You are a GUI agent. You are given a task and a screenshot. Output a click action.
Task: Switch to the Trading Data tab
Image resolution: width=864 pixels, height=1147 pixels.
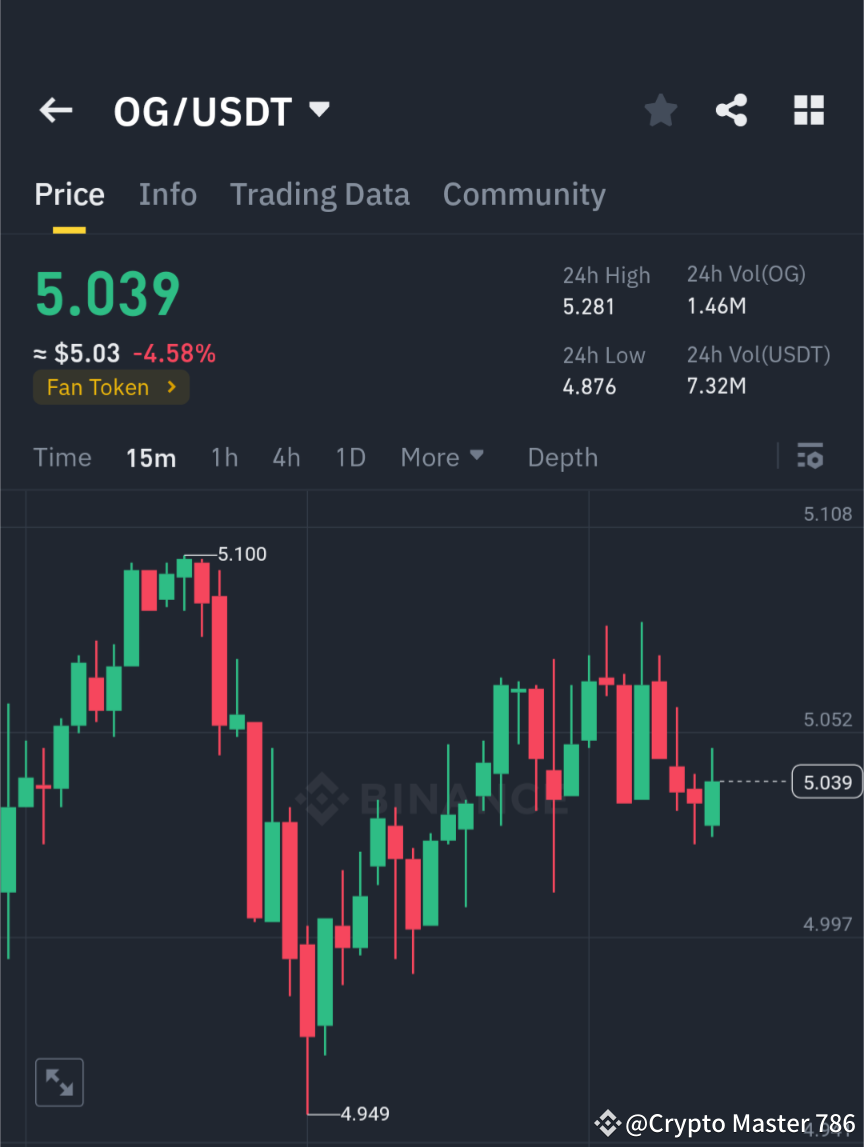coord(320,194)
